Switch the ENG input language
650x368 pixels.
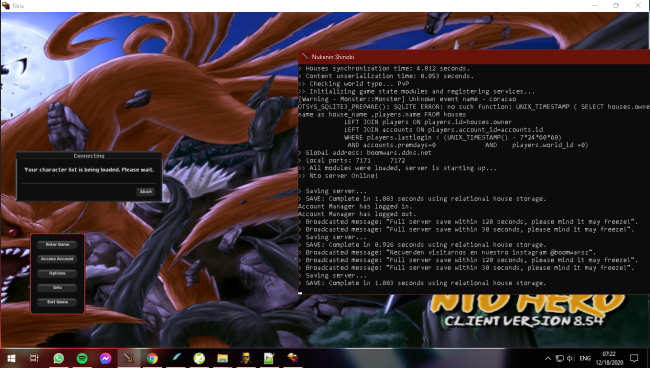pyautogui.click(x=585, y=358)
